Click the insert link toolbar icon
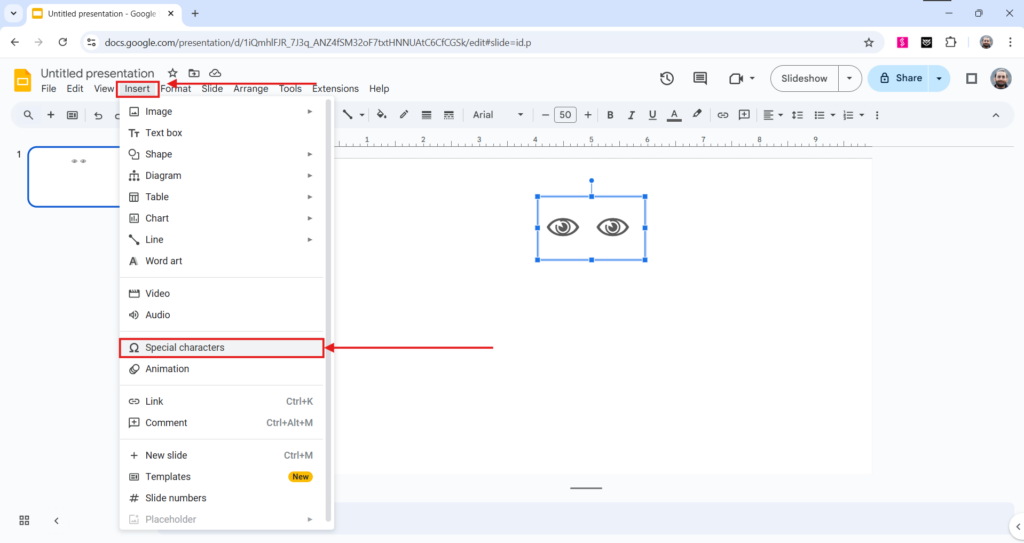The height and width of the screenshot is (543, 1024). point(723,115)
